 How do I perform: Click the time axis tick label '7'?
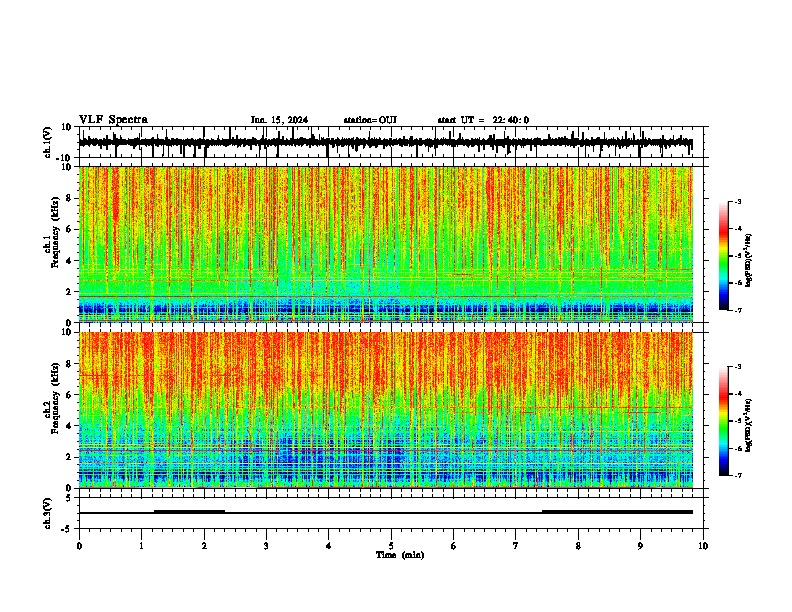pyautogui.click(x=516, y=546)
